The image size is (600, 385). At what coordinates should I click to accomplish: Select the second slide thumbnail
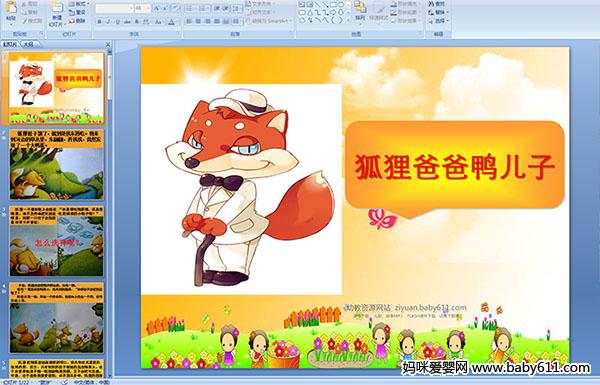pyautogui.click(x=57, y=165)
